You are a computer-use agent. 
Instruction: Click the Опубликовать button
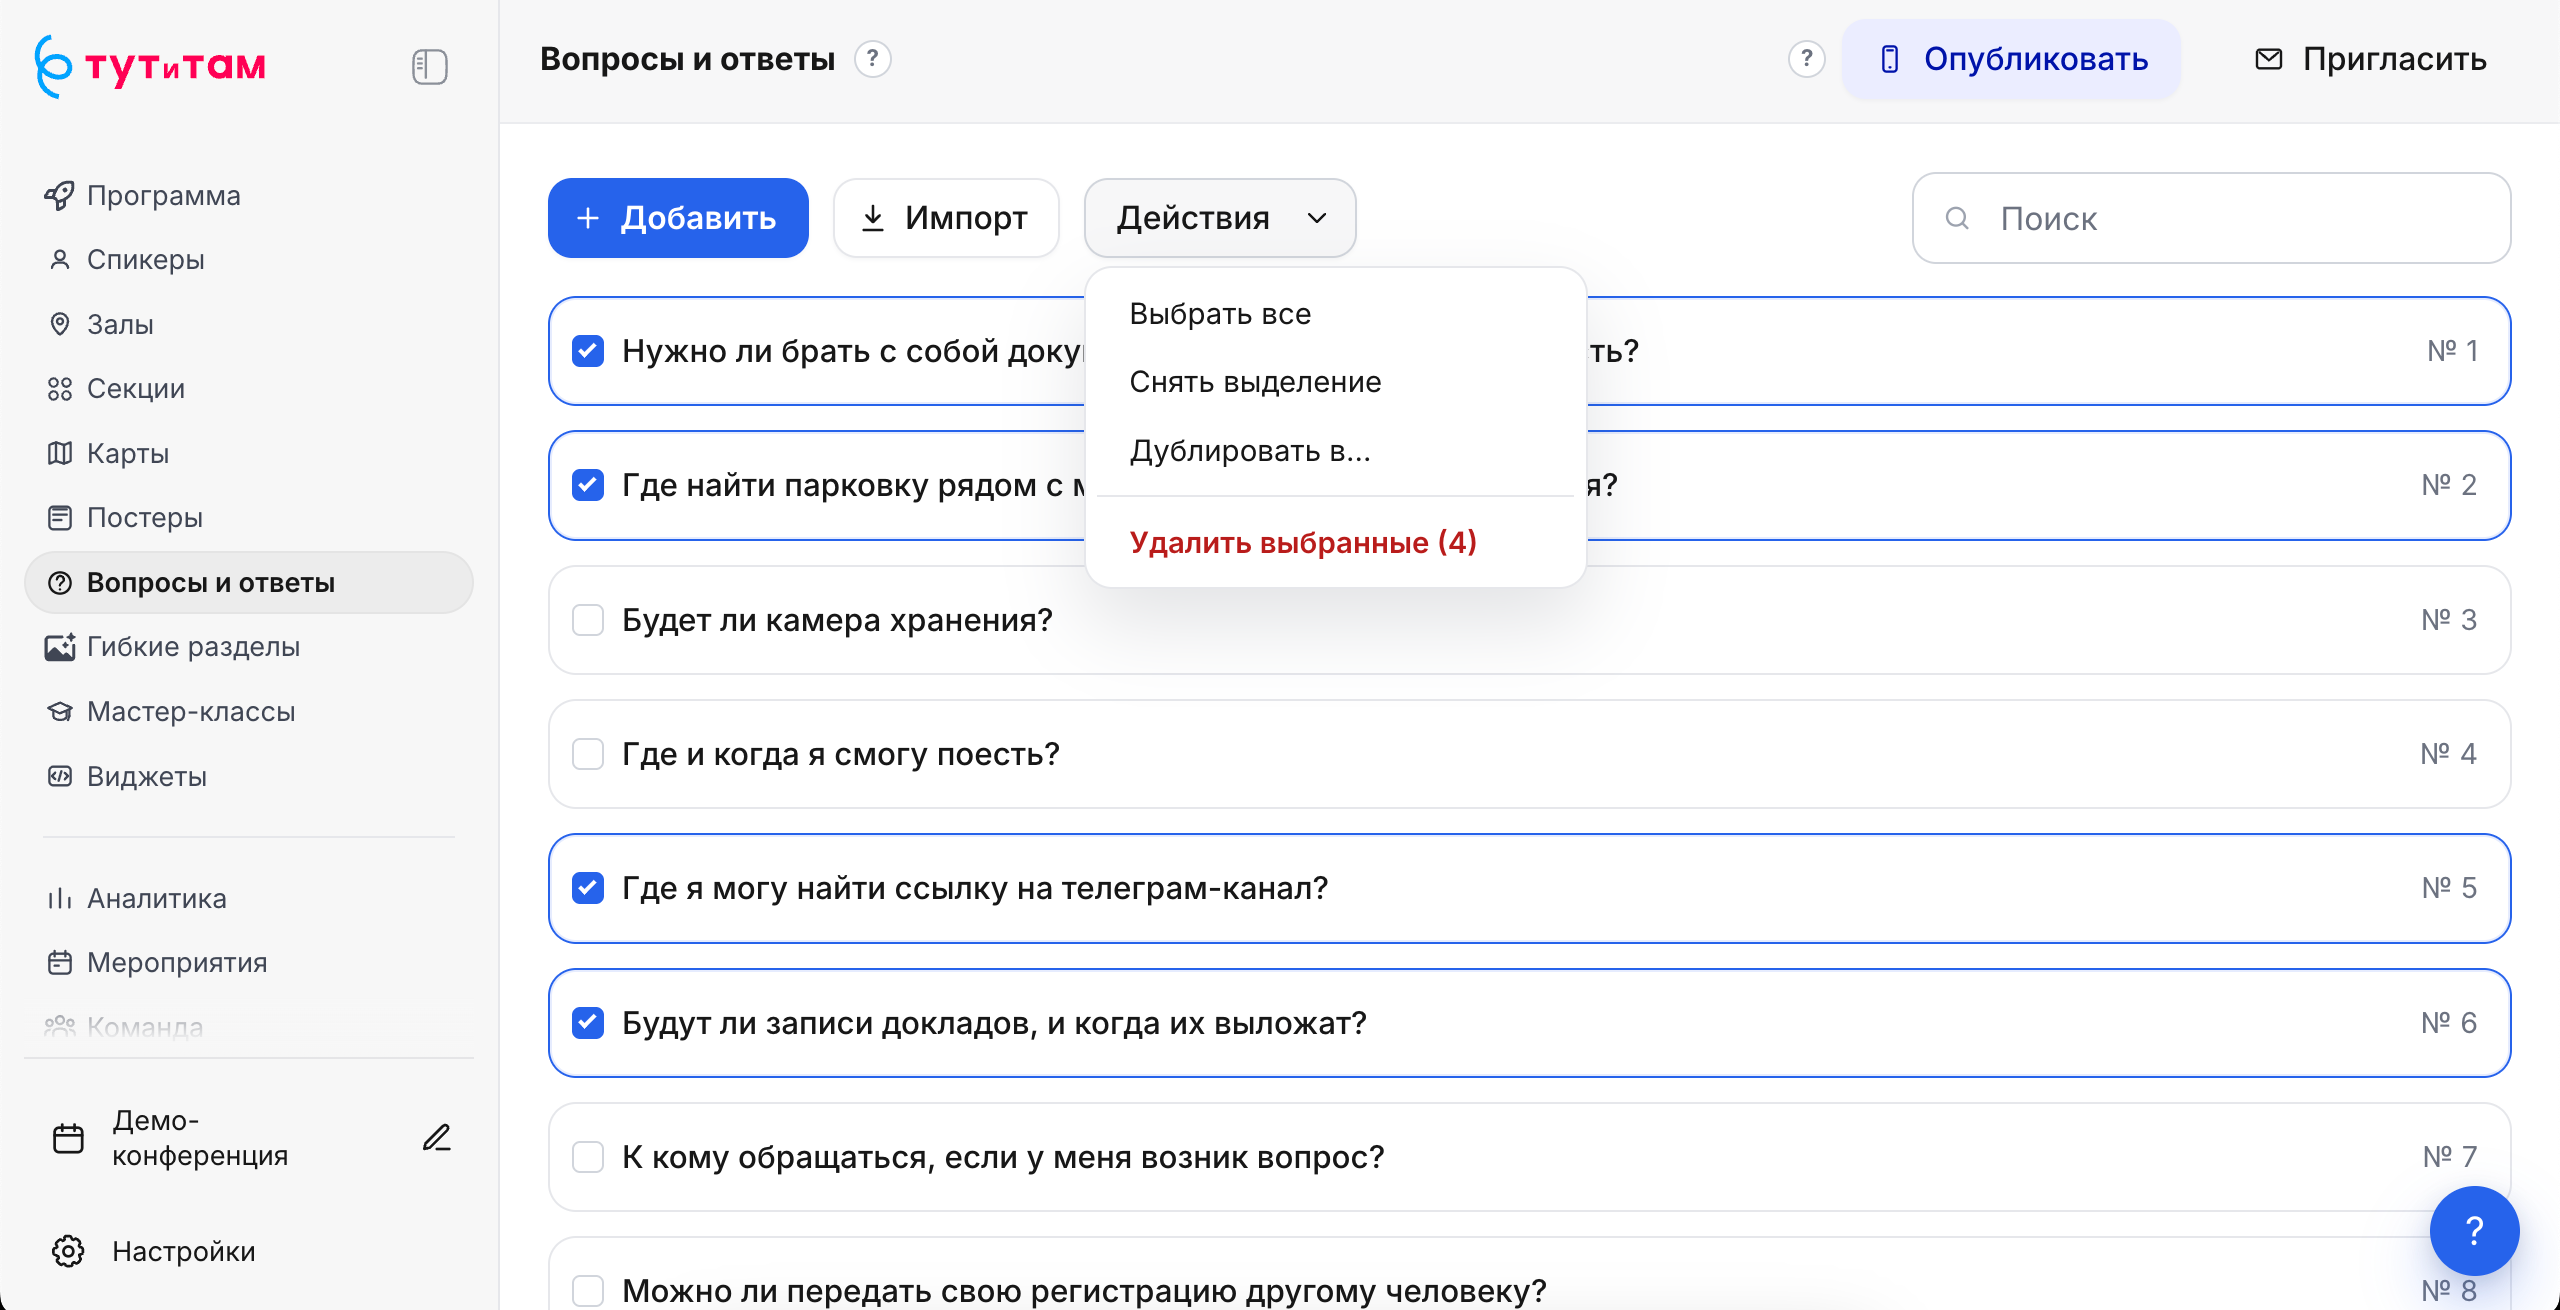tap(2012, 59)
